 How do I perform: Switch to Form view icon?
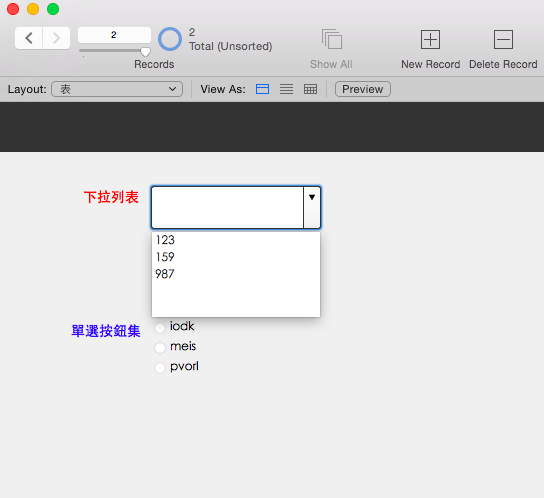[262, 89]
